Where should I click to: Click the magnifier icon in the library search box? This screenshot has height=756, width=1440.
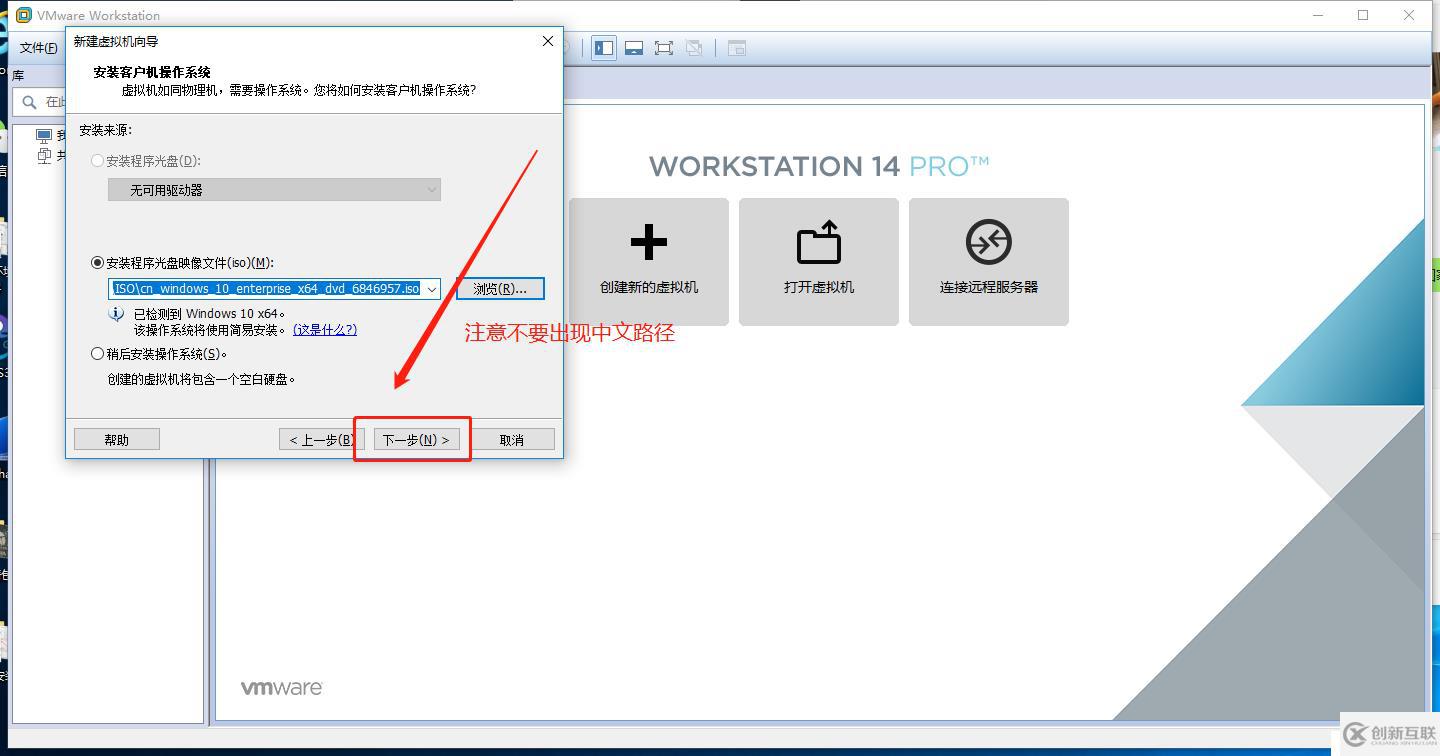click(x=30, y=101)
